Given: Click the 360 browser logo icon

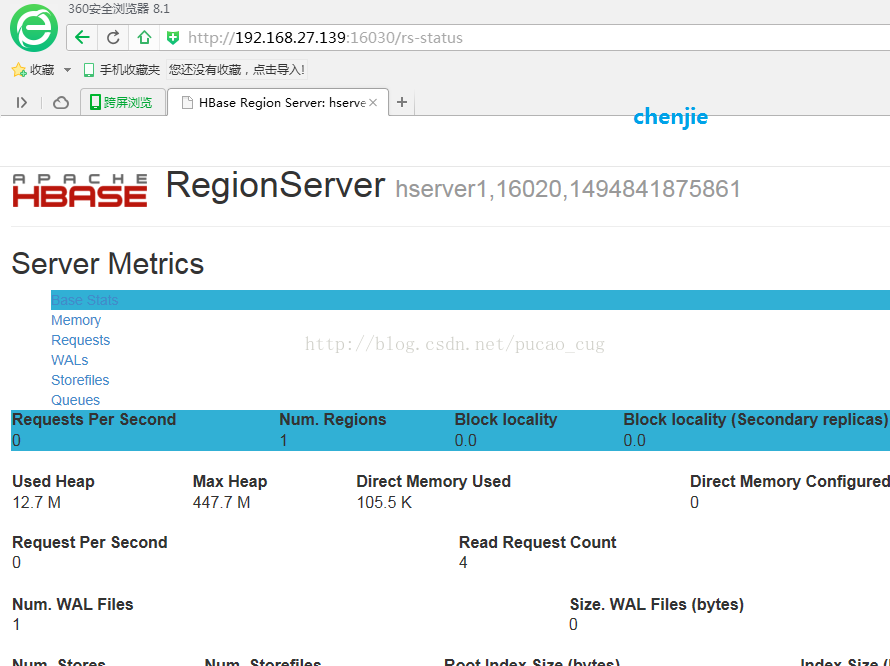Looking at the screenshot, I should 33,28.
